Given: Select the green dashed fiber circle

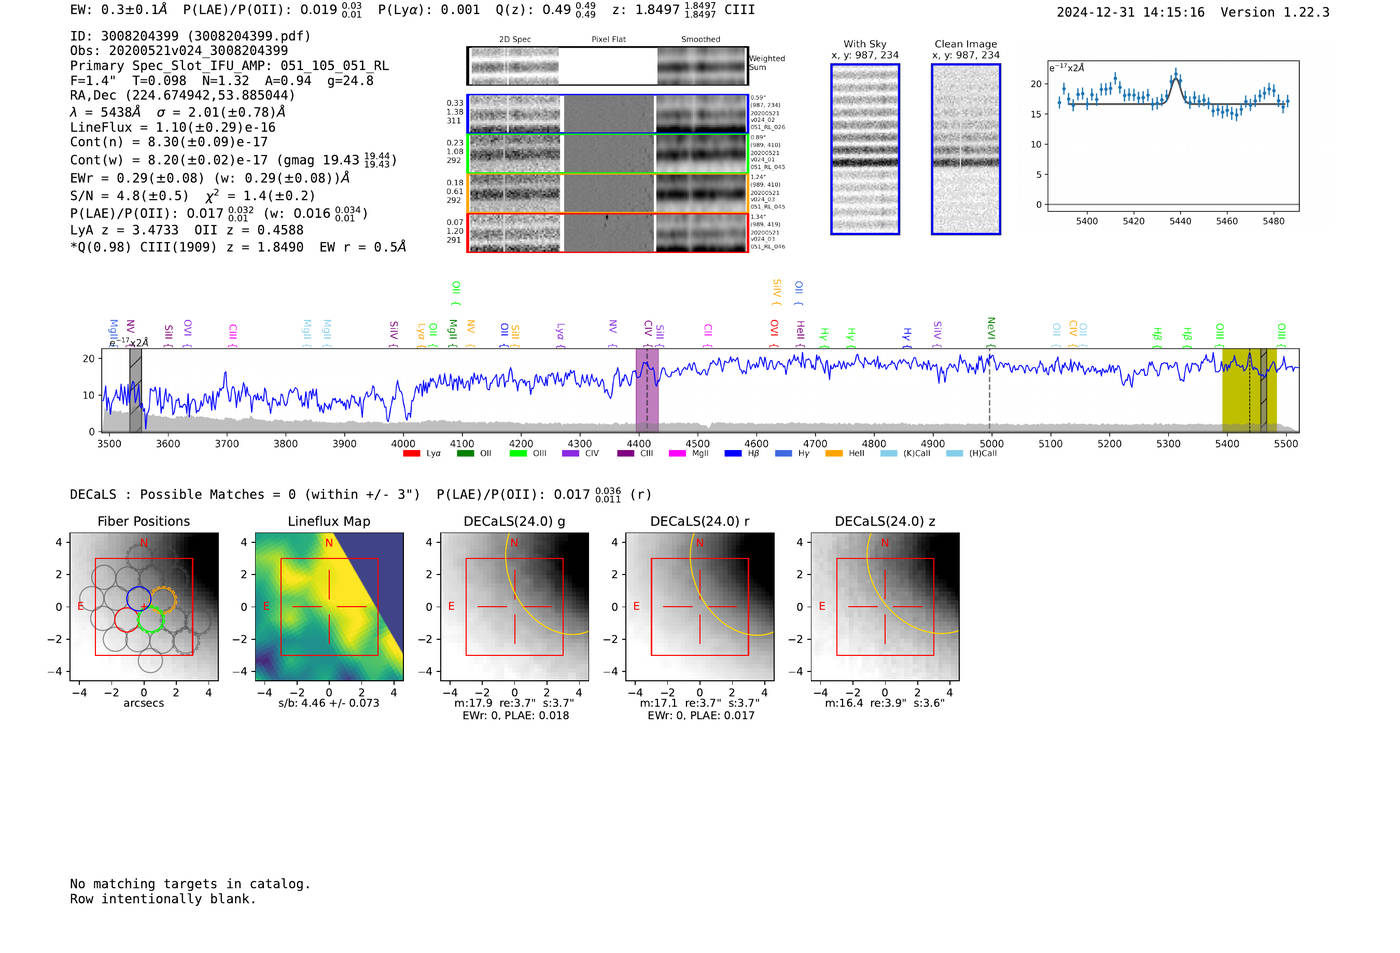Looking at the screenshot, I should pyautogui.click(x=151, y=620).
